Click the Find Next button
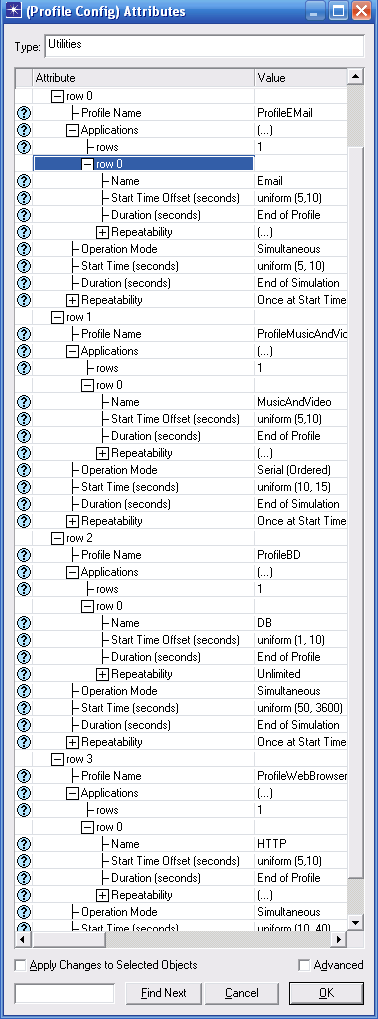This screenshot has width=378, height=1019. tap(164, 993)
